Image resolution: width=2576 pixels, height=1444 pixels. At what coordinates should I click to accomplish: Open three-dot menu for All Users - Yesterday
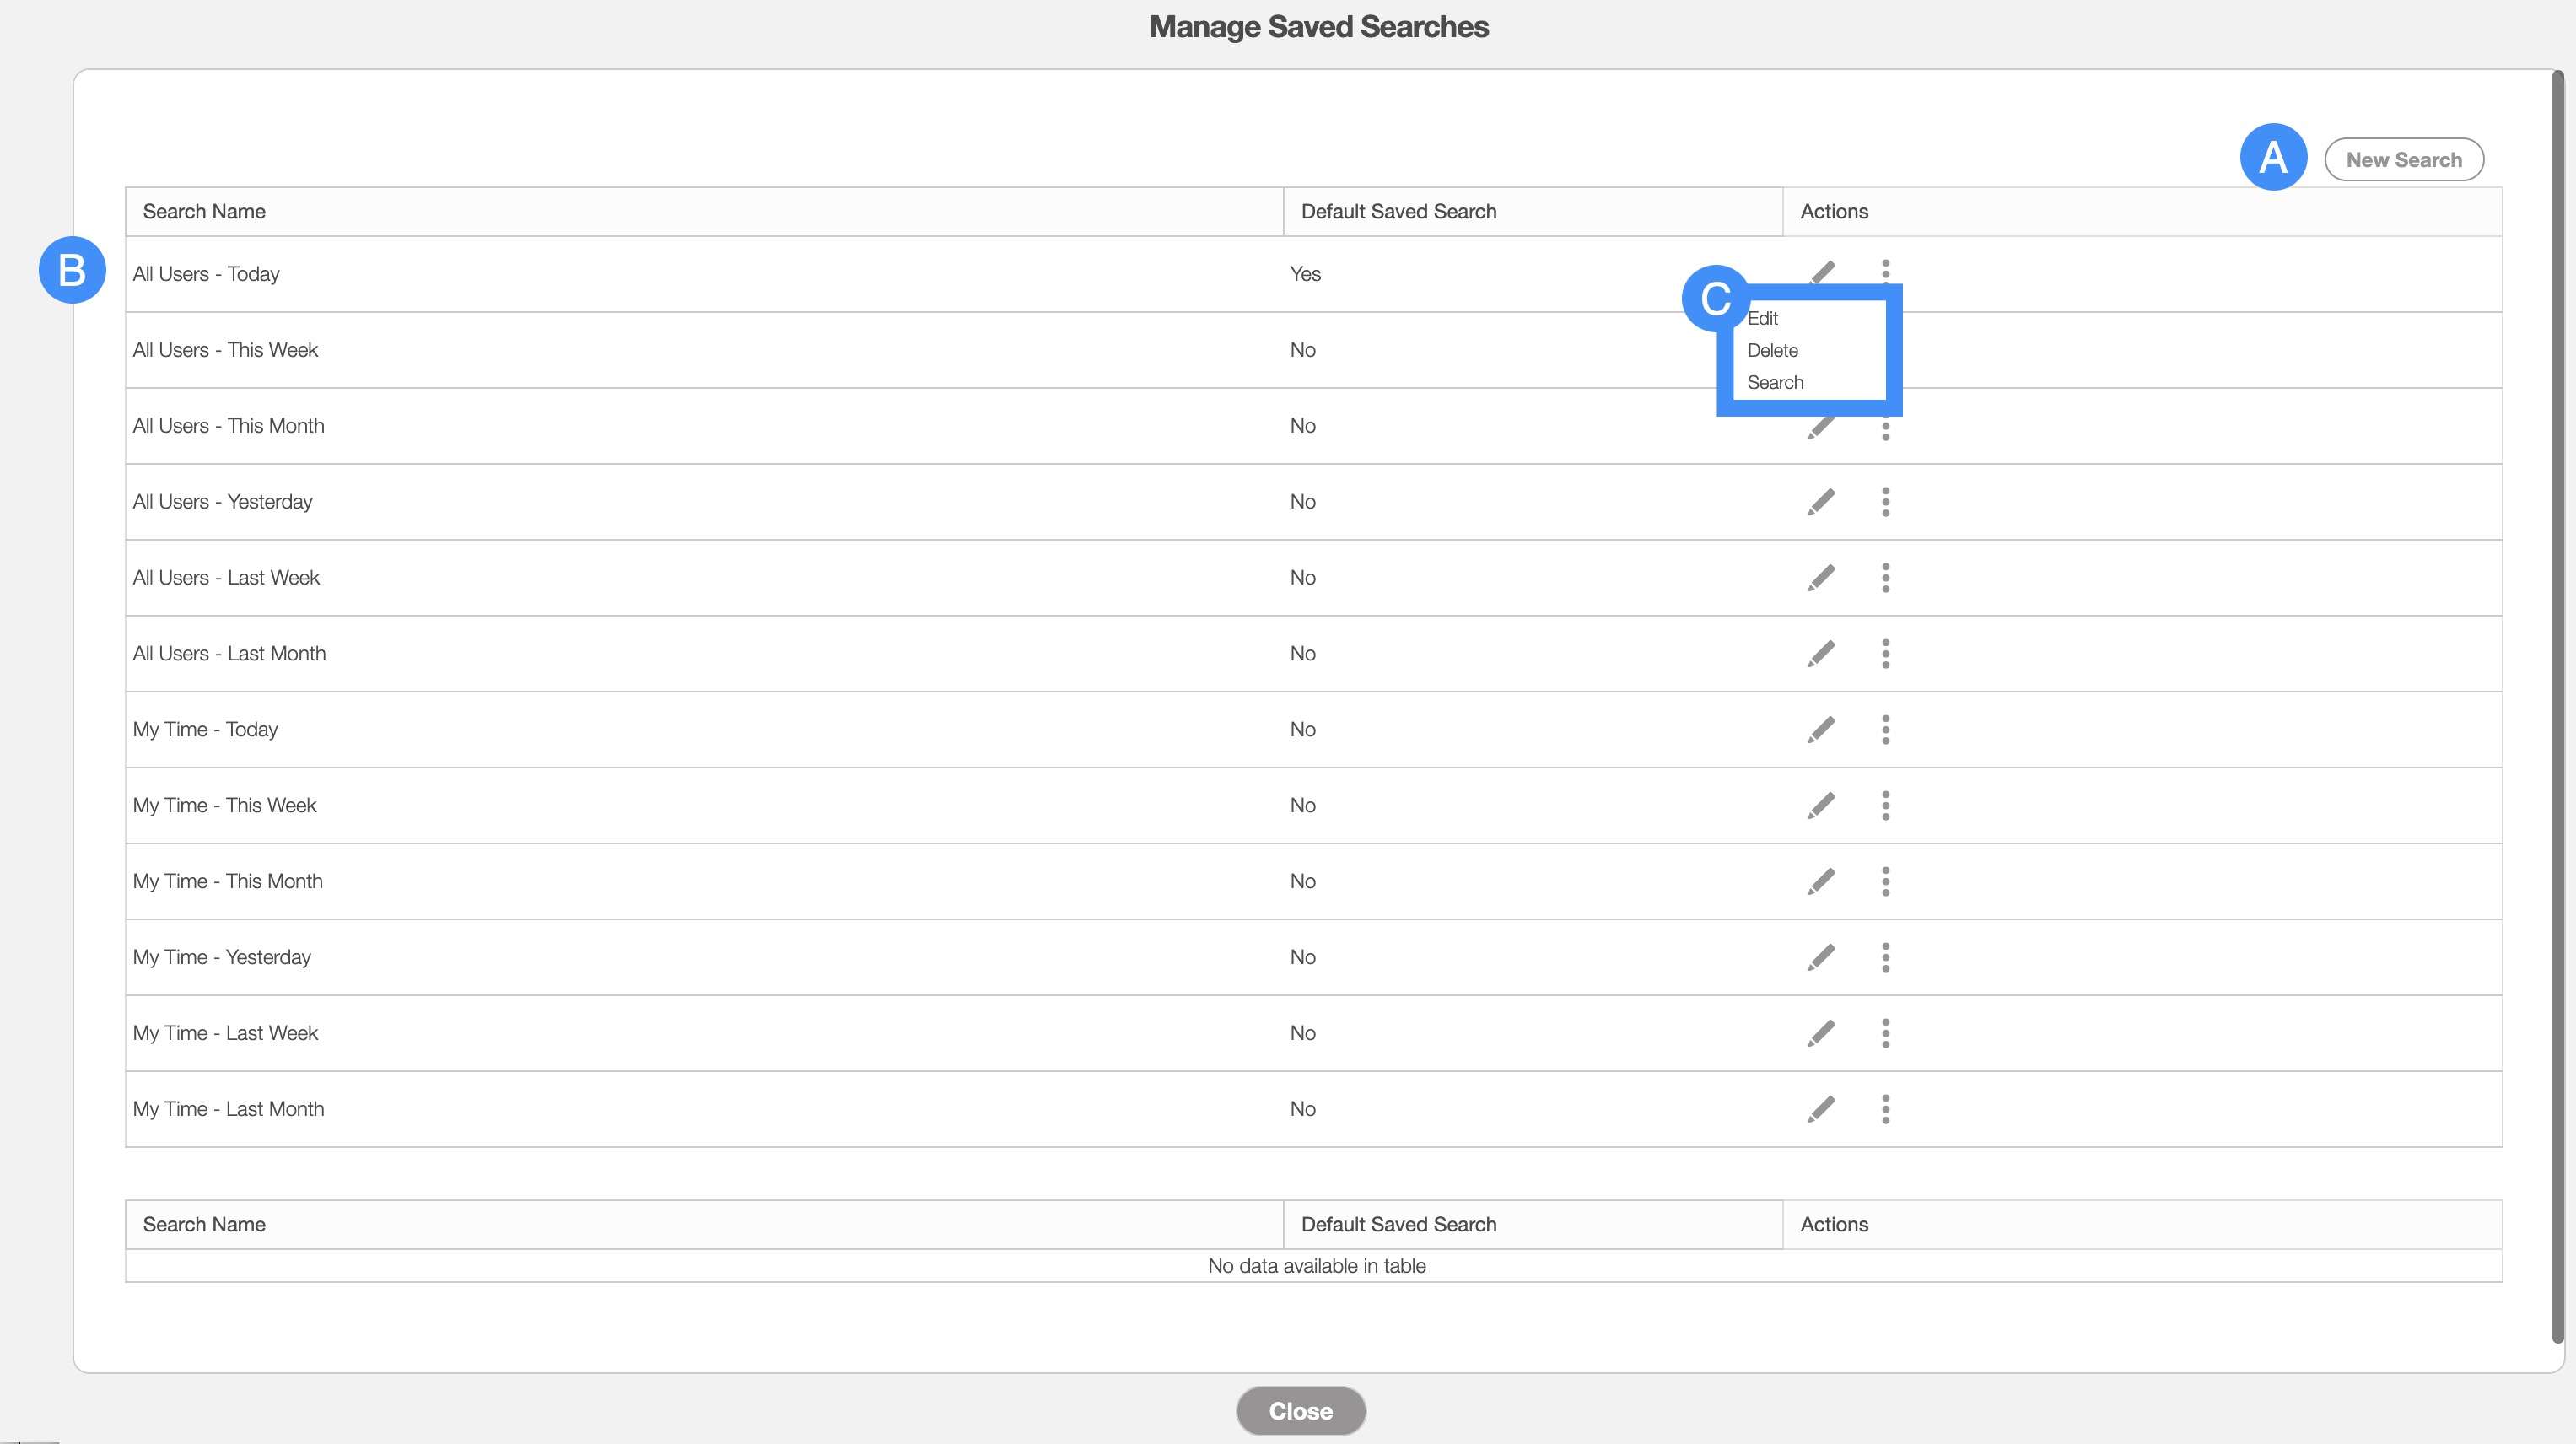[1885, 502]
